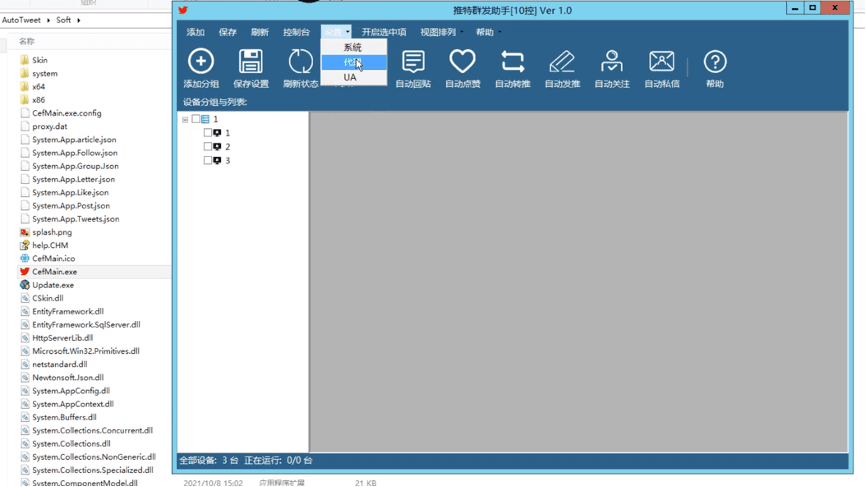Open the 视图排列 dropdown menu
Viewport: 866px width, 487px height.
point(442,32)
